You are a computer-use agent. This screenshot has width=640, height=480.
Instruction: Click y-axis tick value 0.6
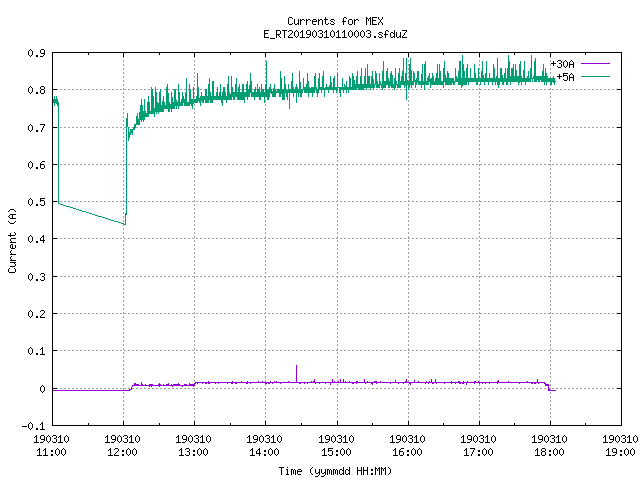coord(36,165)
